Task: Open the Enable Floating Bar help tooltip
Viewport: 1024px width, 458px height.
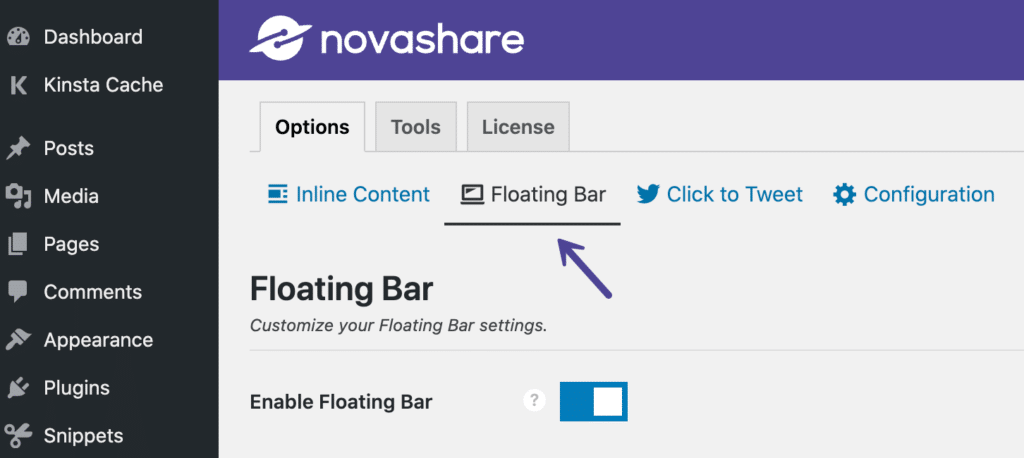Action: (x=534, y=401)
